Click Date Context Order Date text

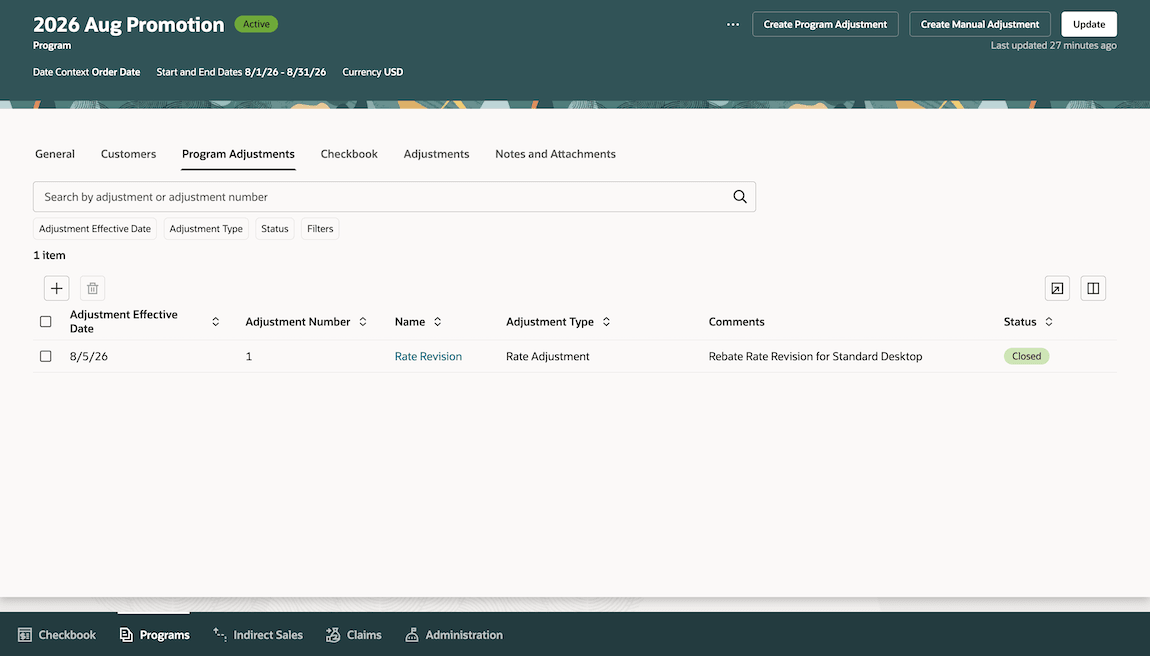[x=87, y=72]
